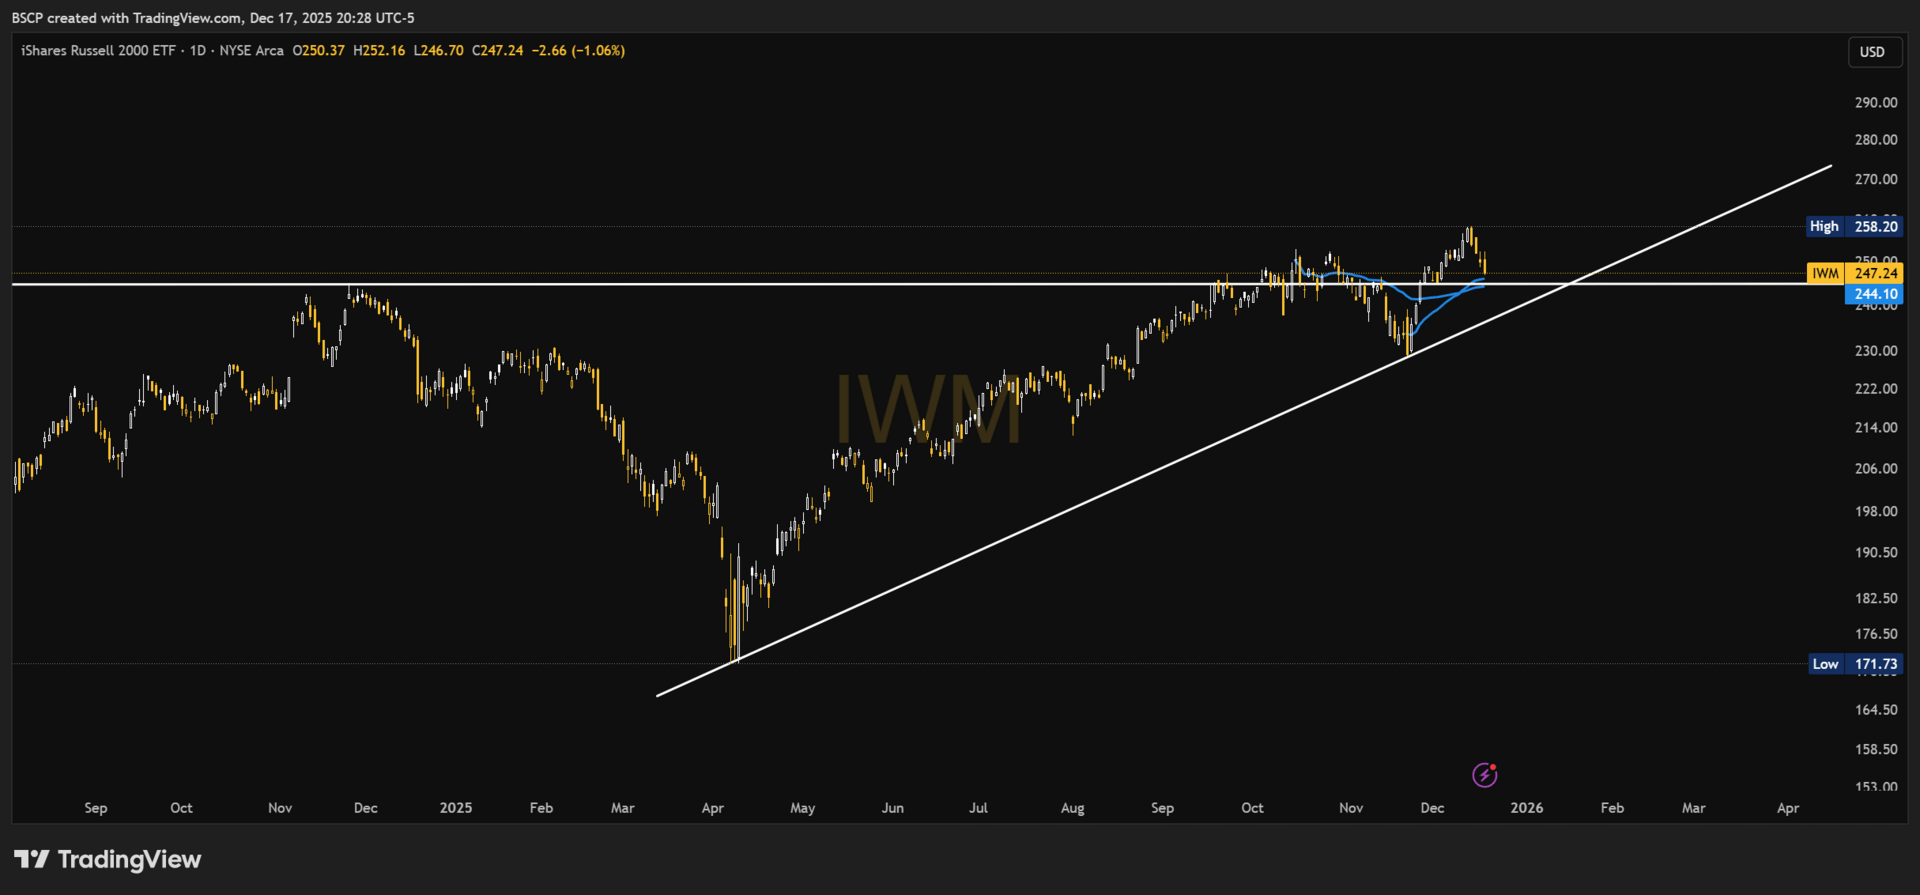The width and height of the screenshot is (1920, 895).
Task: Click the 164.50 price axis label
Action: click(1876, 710)
